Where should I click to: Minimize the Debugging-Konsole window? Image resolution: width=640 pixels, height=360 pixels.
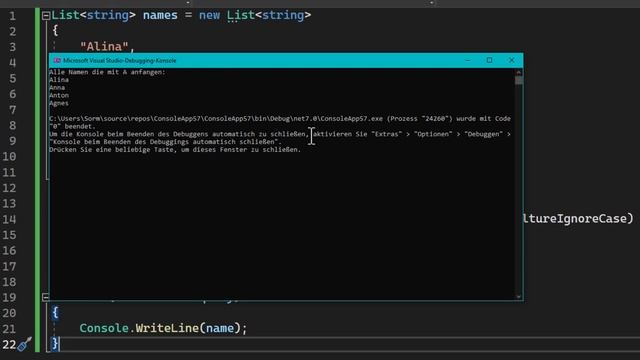[x=468, y=60]
